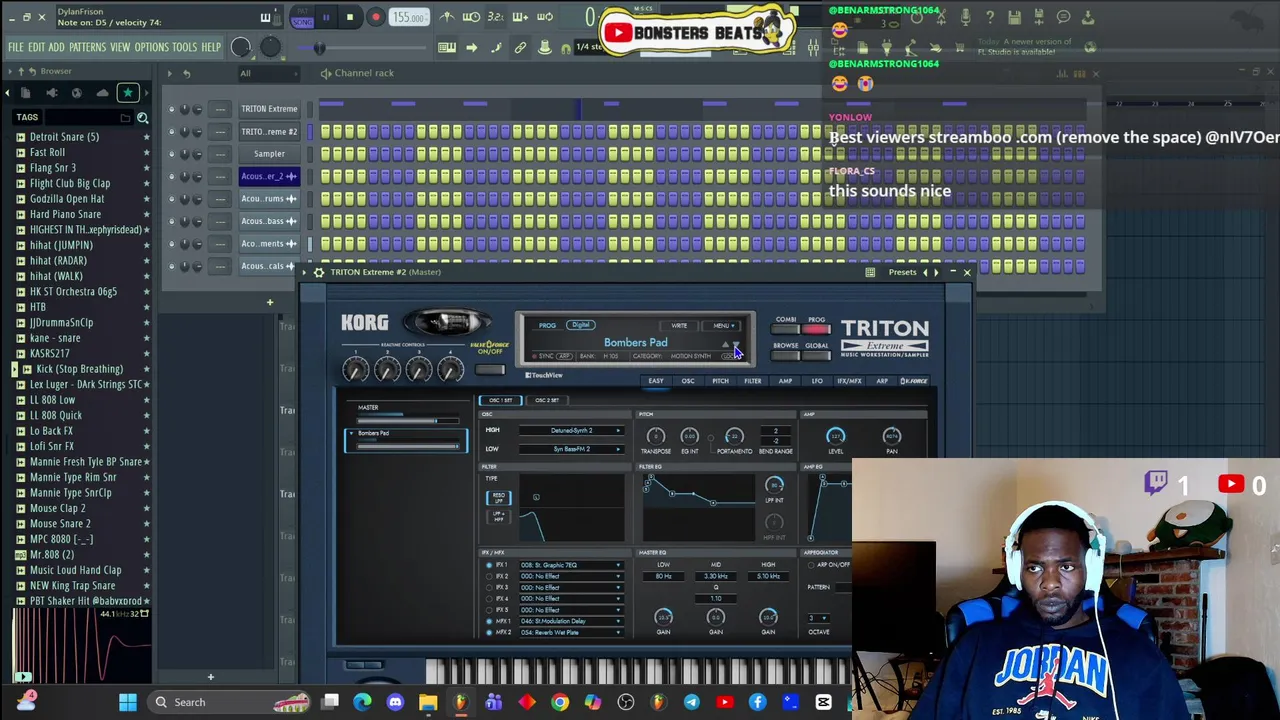Click the master pitch knob in toolbar

[x=270, y=47]
